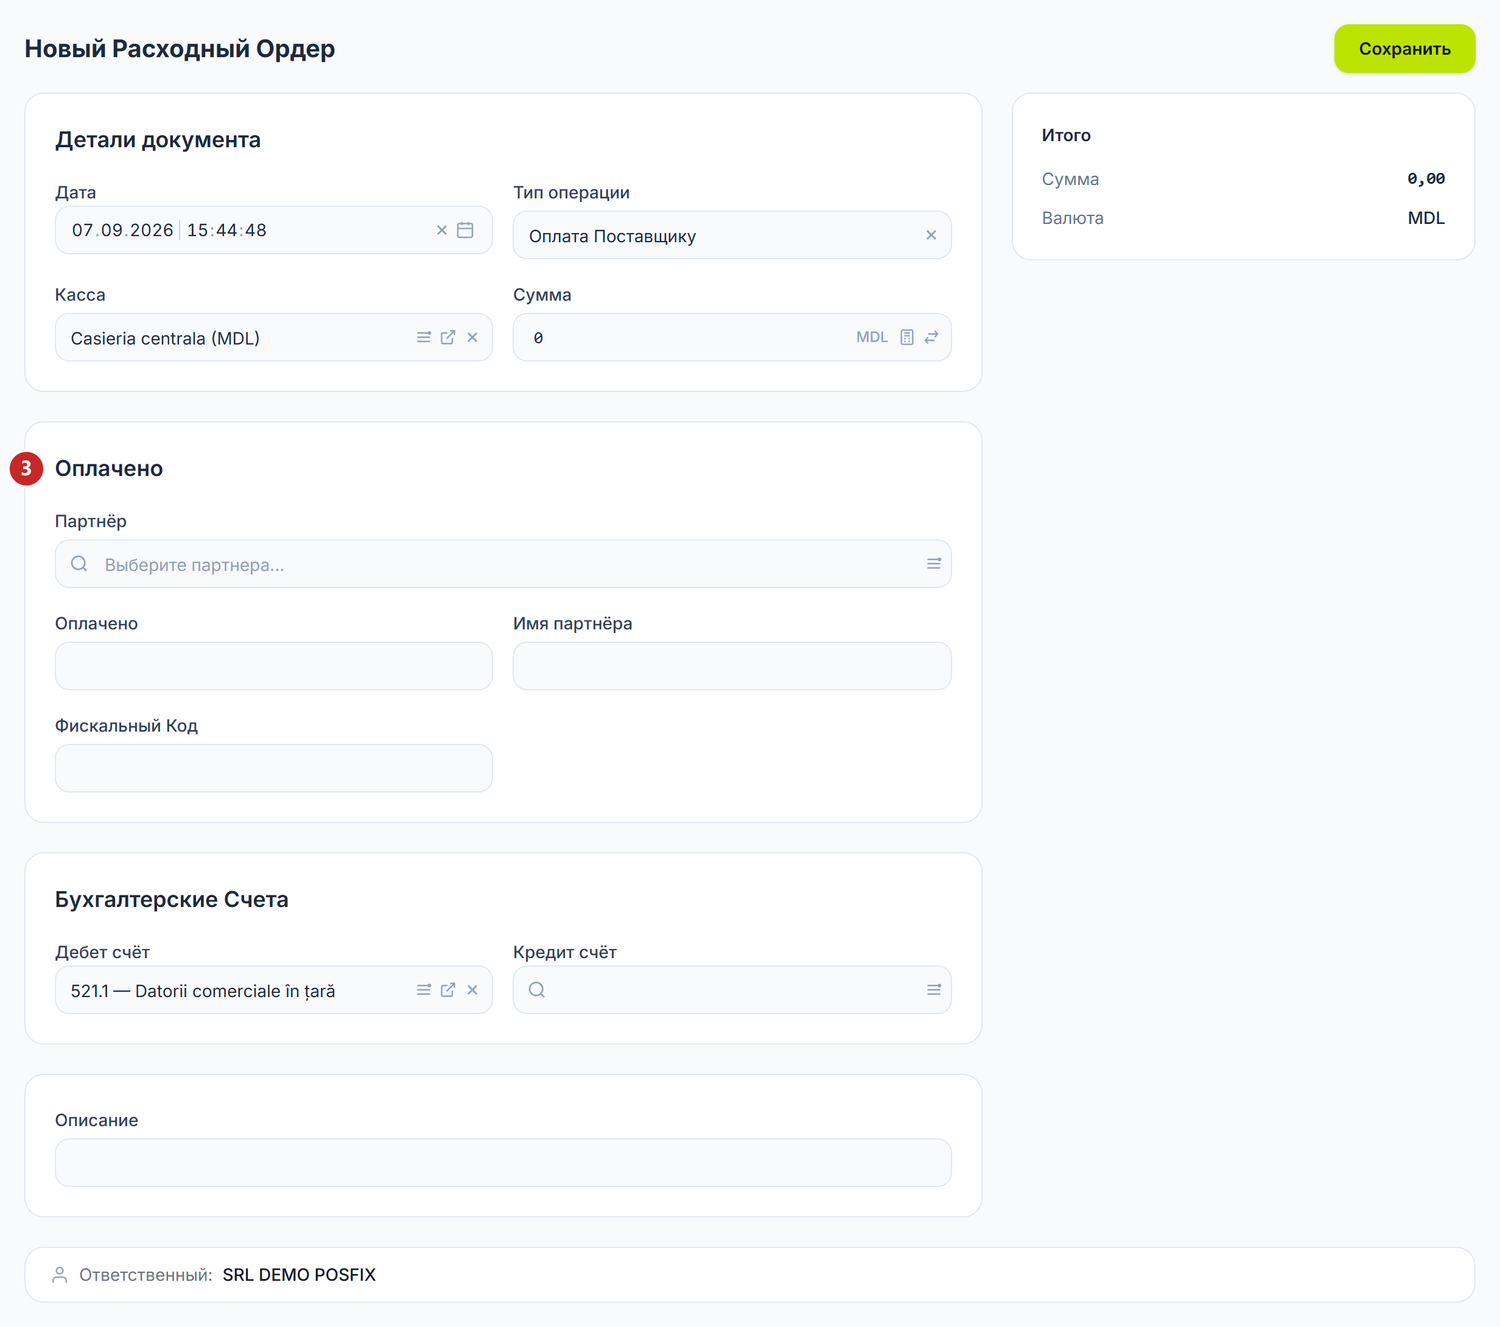
Task: Open the list icon in Дебет счёт
Action: (x=424, y=990)
